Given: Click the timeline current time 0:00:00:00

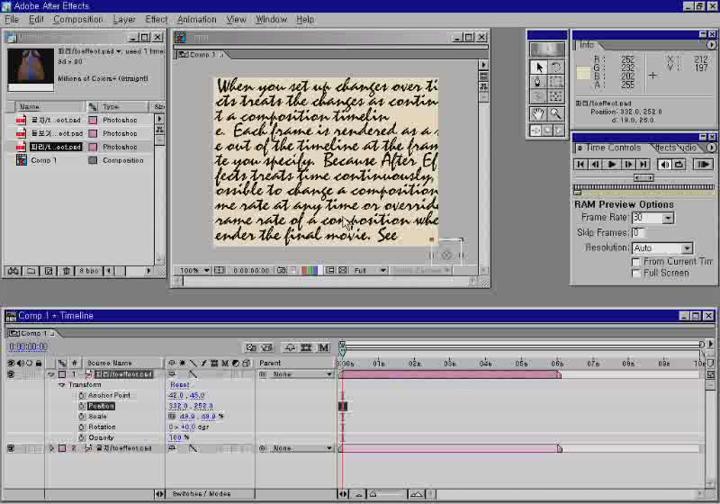Looking at the screenshot, I should coord(28,347).
